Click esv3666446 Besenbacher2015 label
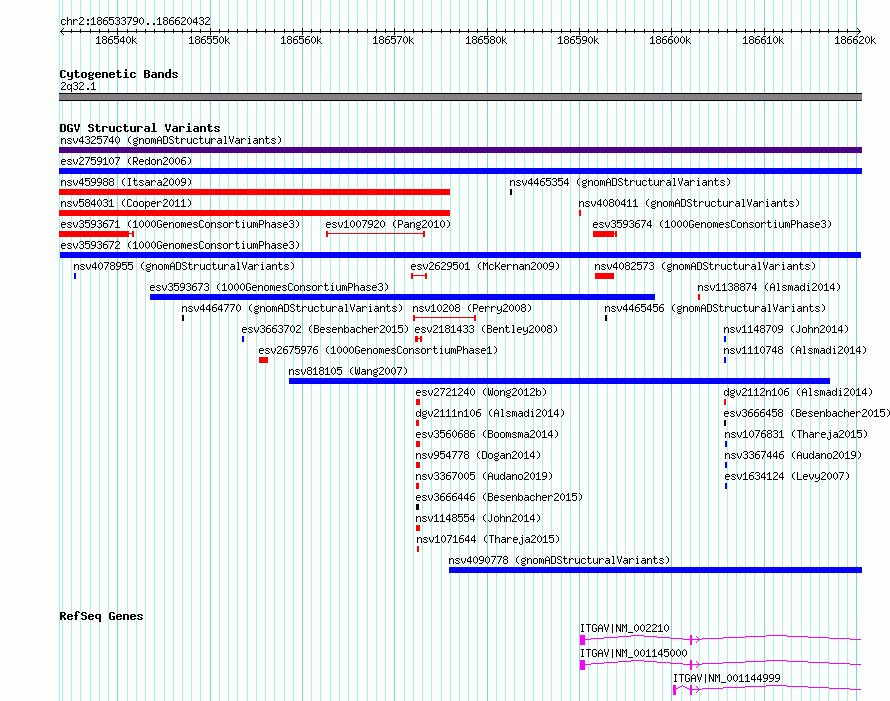 click(x=499, y=497)
